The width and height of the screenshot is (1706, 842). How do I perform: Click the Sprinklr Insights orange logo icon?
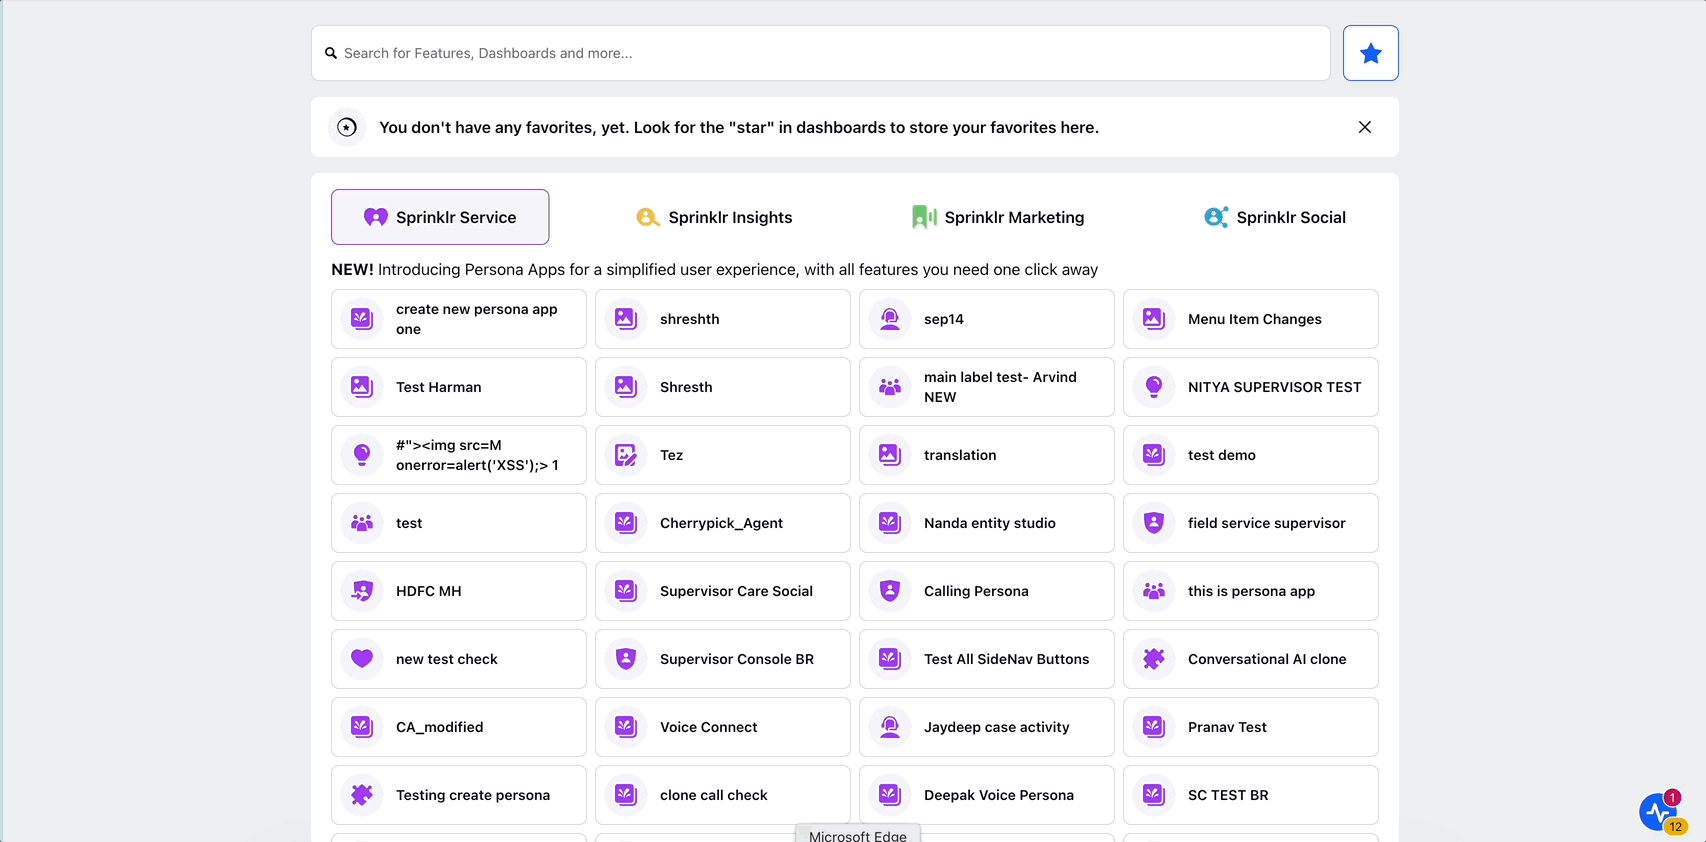click(647, 217)
